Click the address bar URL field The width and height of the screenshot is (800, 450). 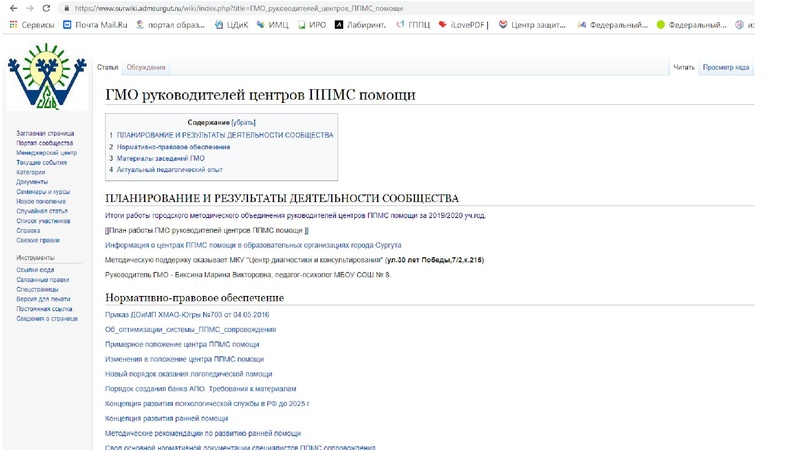(300, 8)
